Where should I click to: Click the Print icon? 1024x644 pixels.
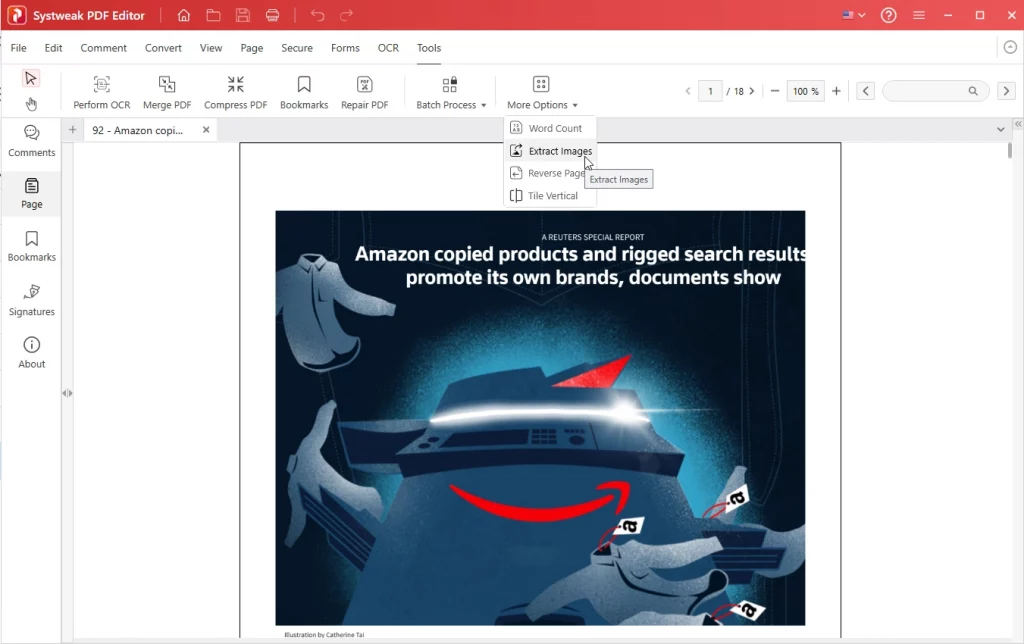[272, 15]
